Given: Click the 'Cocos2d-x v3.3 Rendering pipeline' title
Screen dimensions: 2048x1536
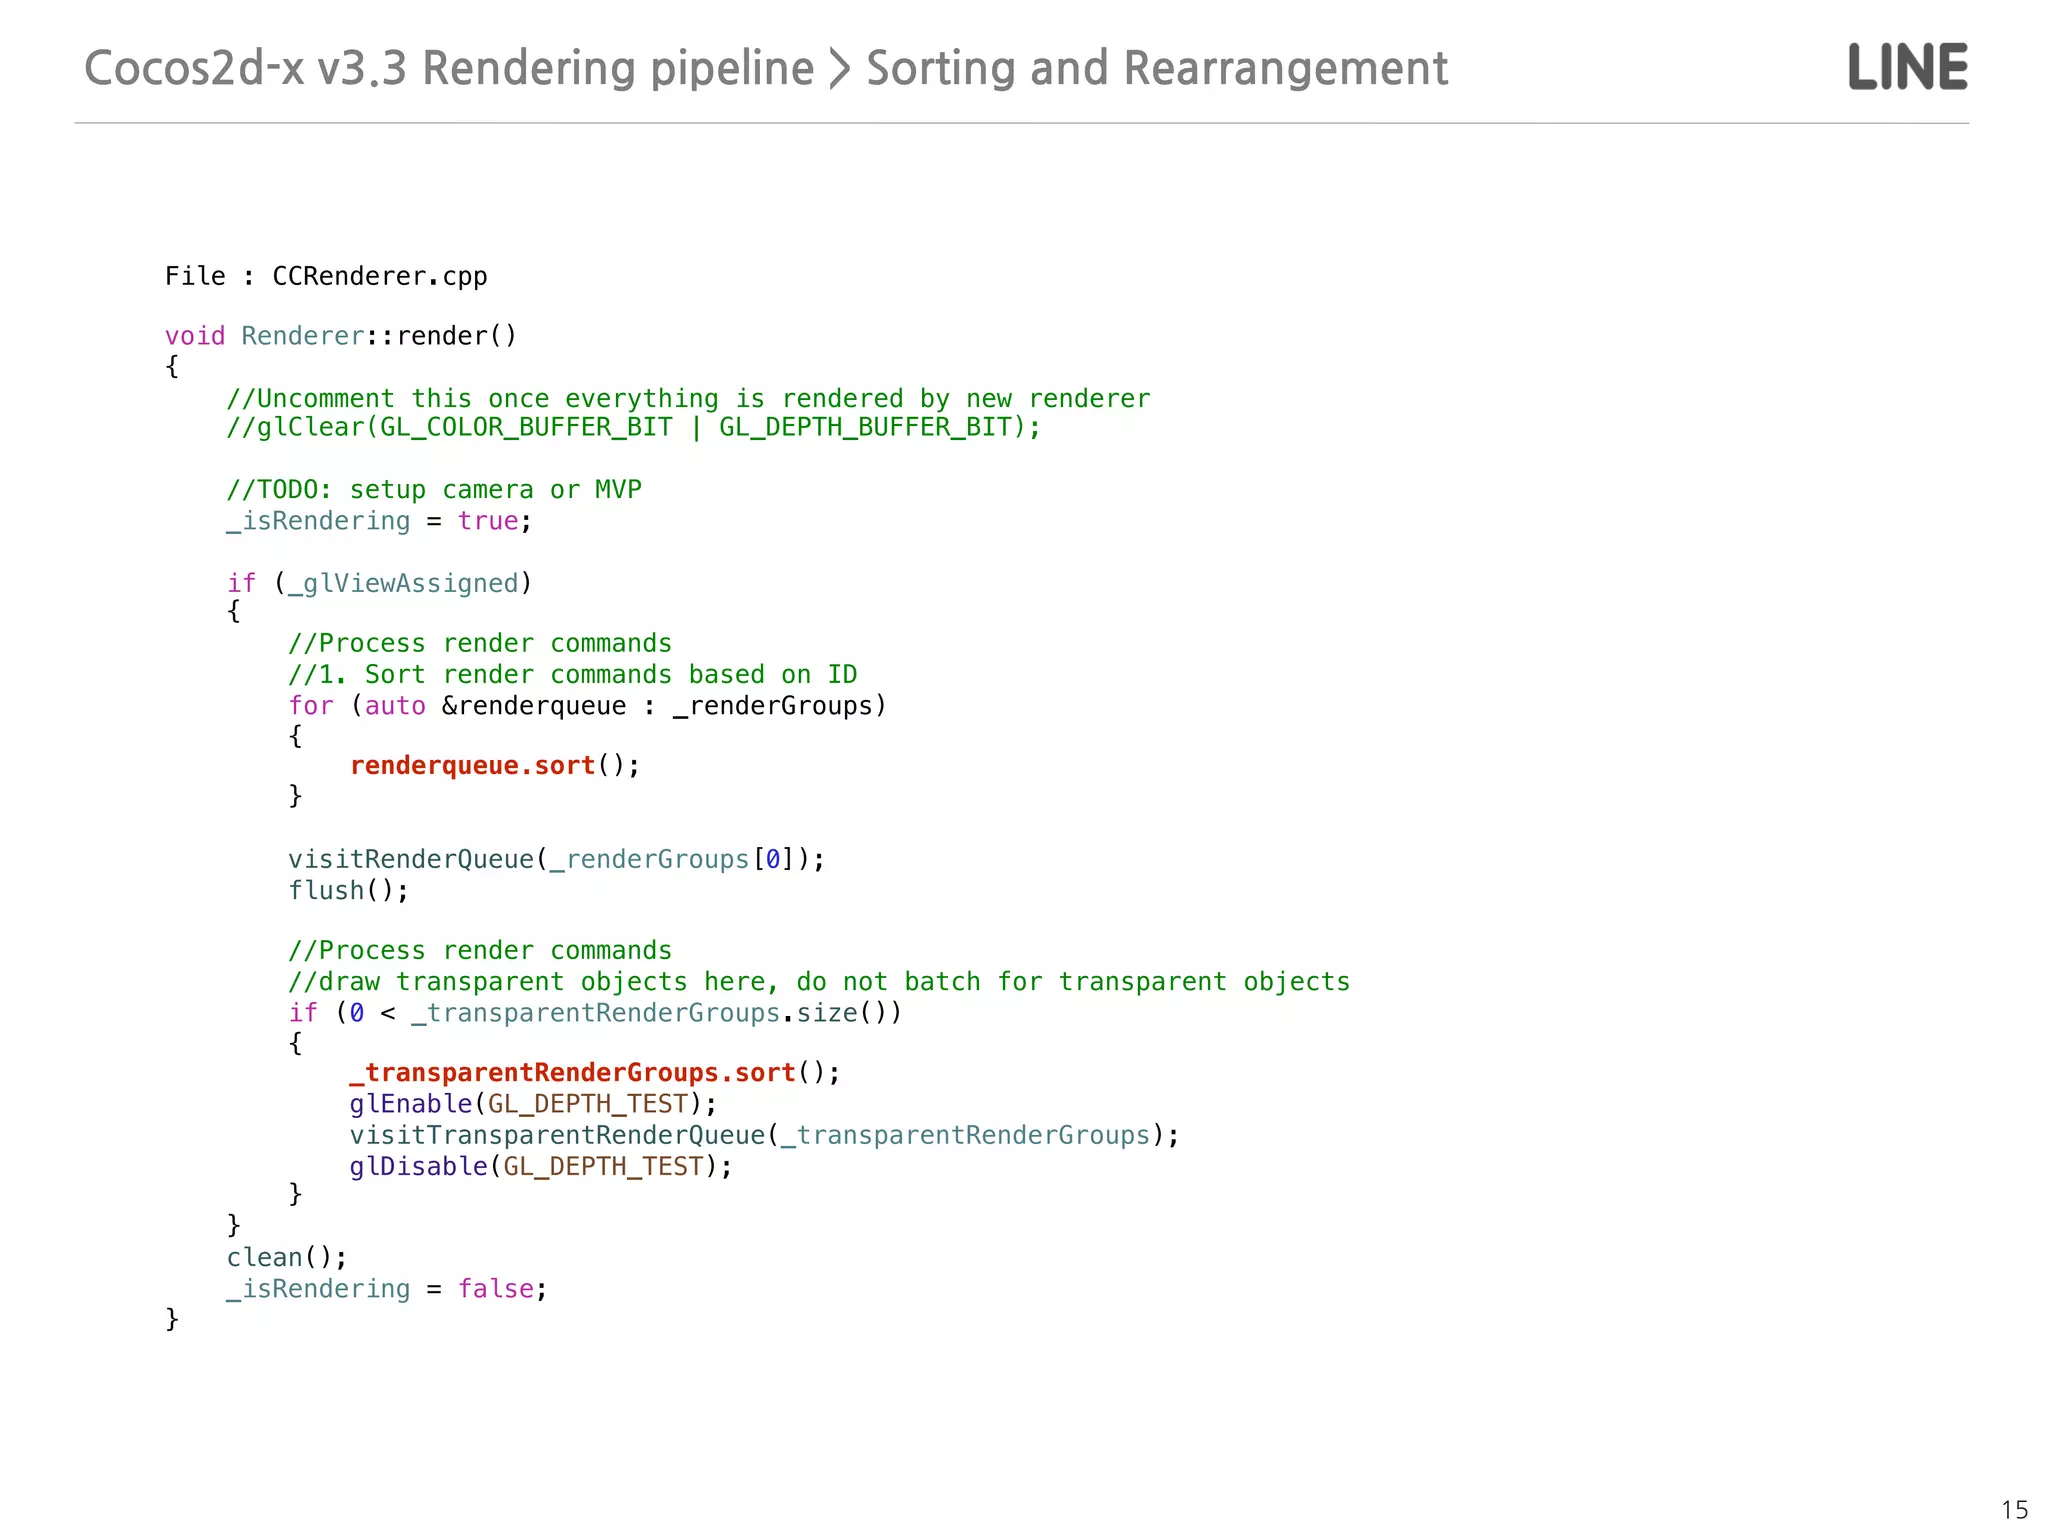Looking at the screenshot, I should click(449, 69).
